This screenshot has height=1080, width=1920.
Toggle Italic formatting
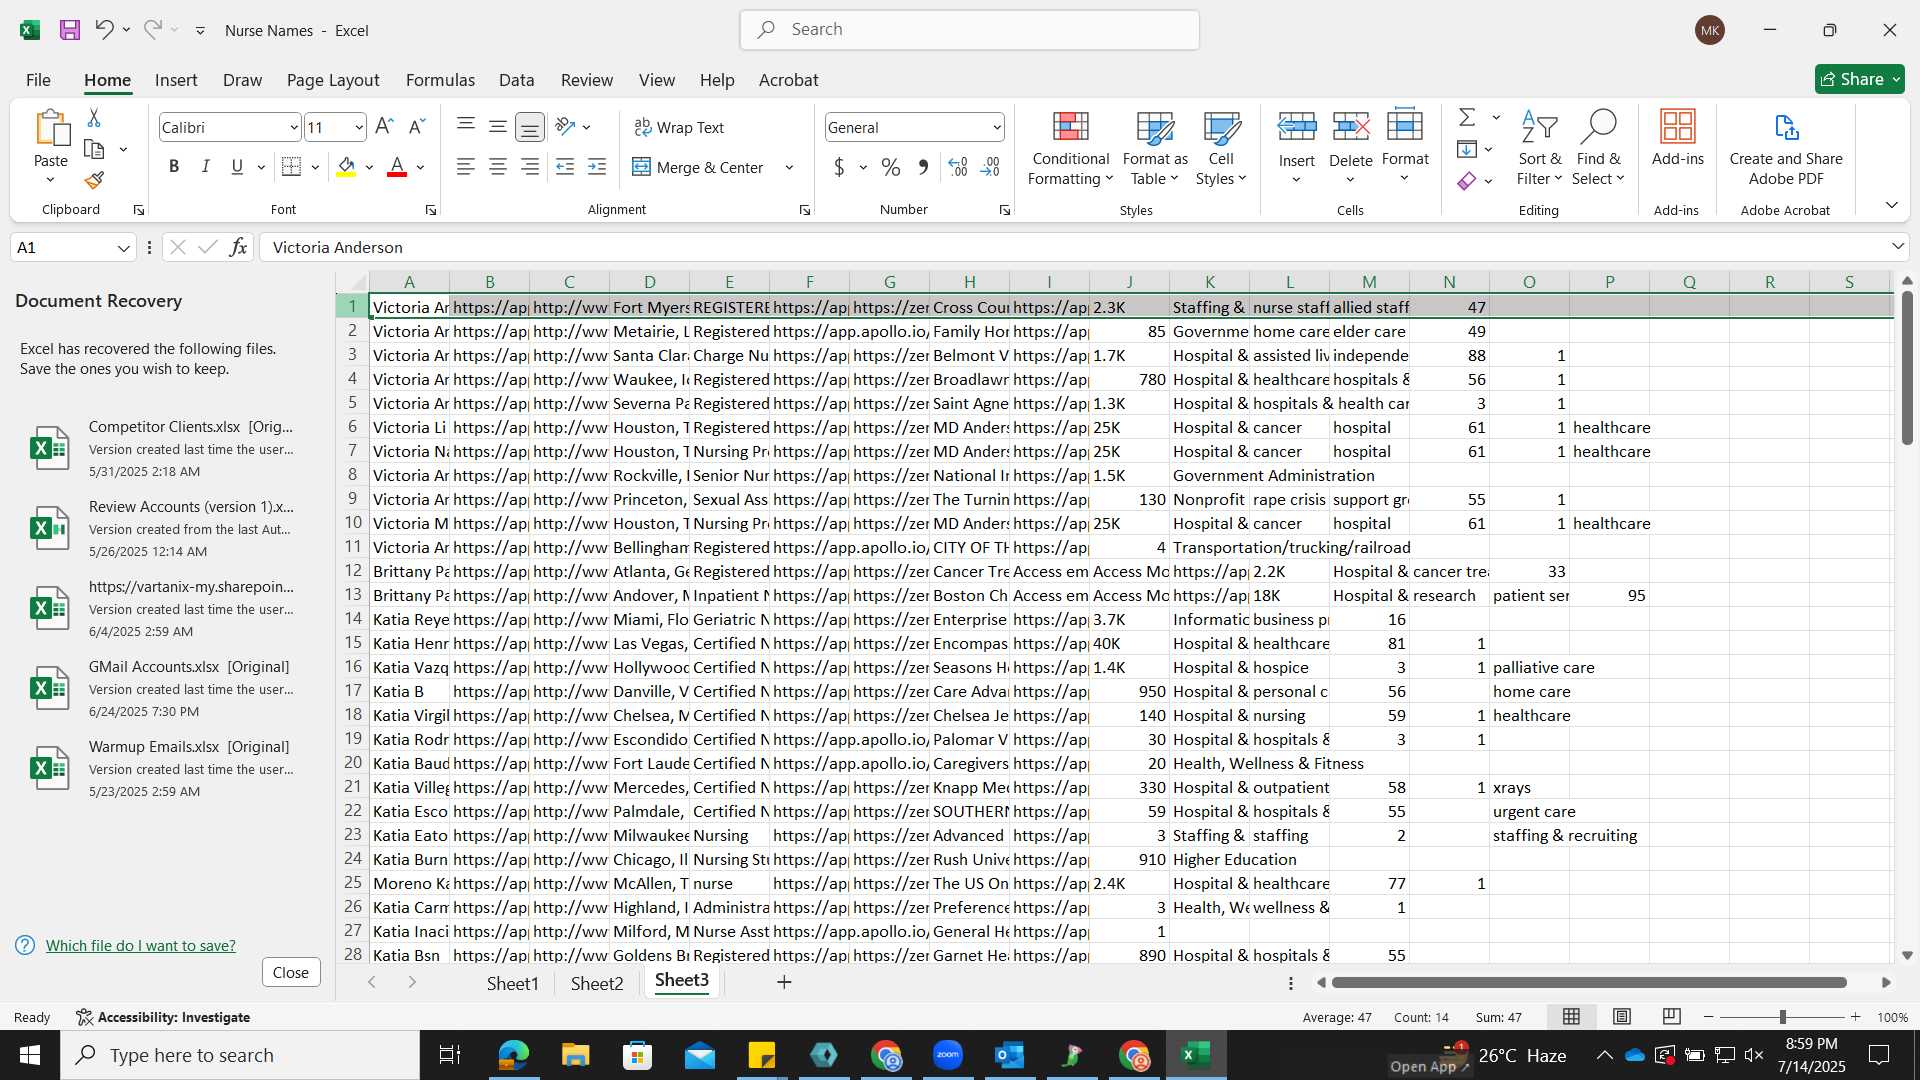[x=205, y=167]
